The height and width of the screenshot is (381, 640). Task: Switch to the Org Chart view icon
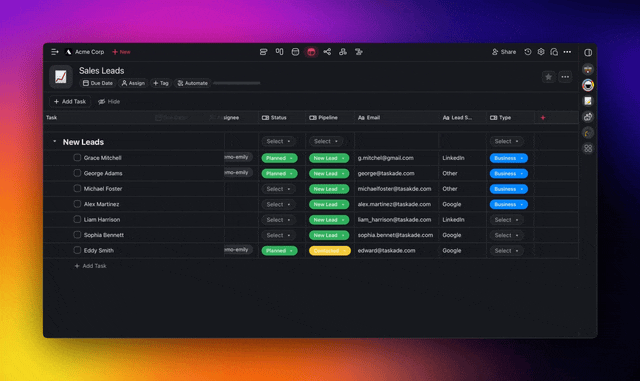tap(343, 52)
